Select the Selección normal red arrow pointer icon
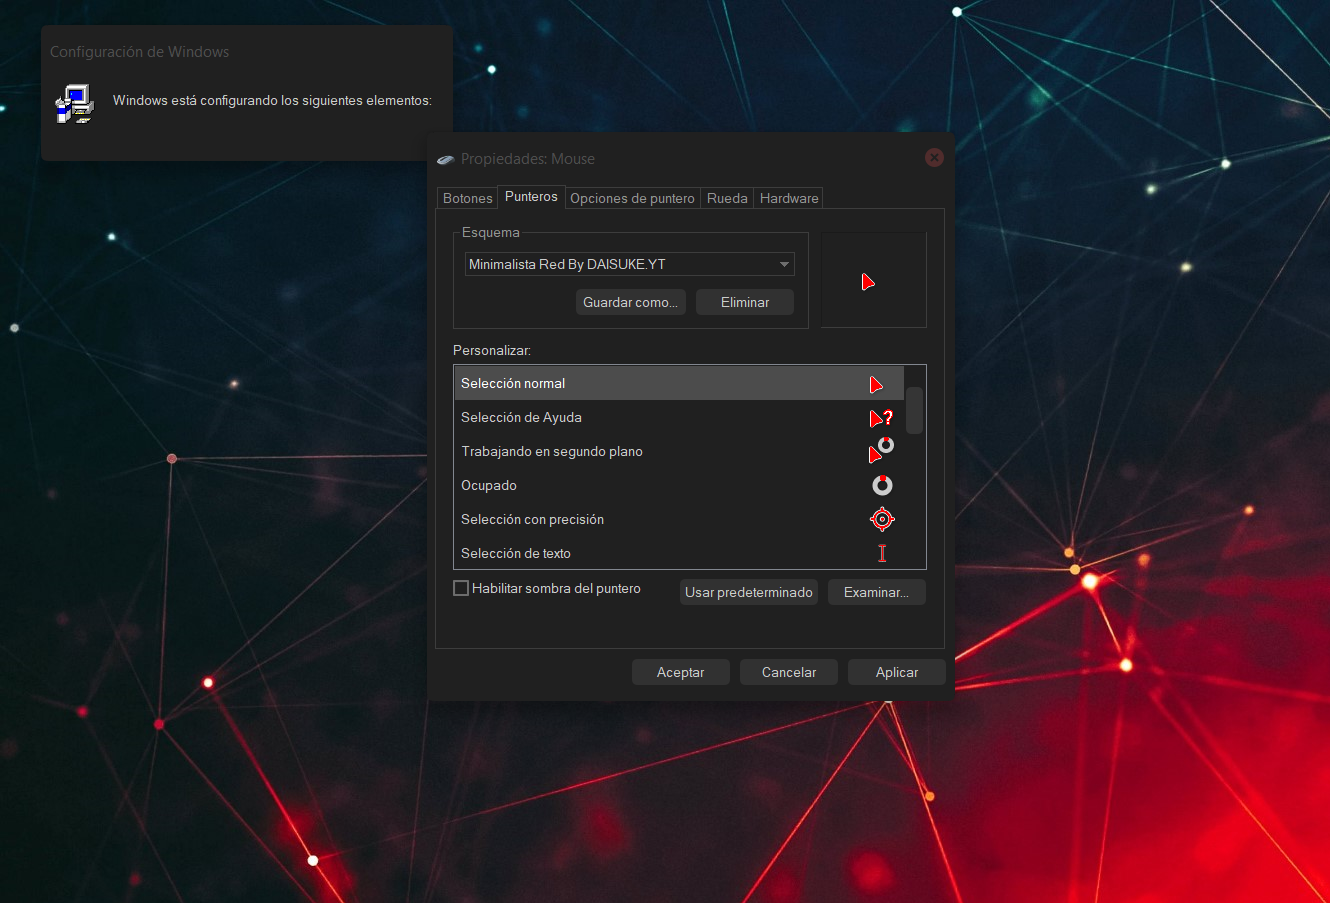This screenshot has height=903, width=1330. [875, 383]
